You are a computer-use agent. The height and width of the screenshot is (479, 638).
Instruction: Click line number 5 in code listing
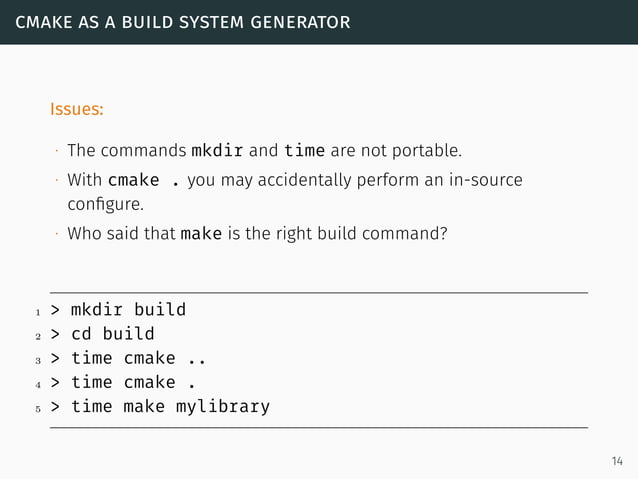(35, 409)
